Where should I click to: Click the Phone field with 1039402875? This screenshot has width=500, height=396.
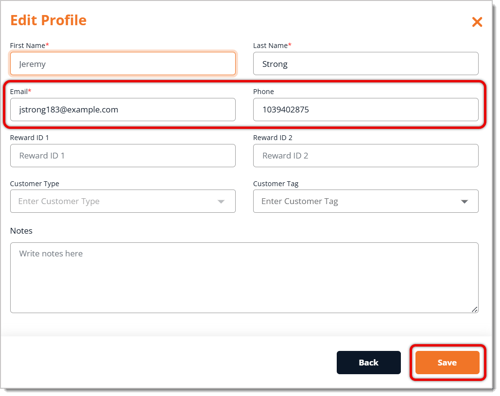pyautogui.click(x=366, y=109)
